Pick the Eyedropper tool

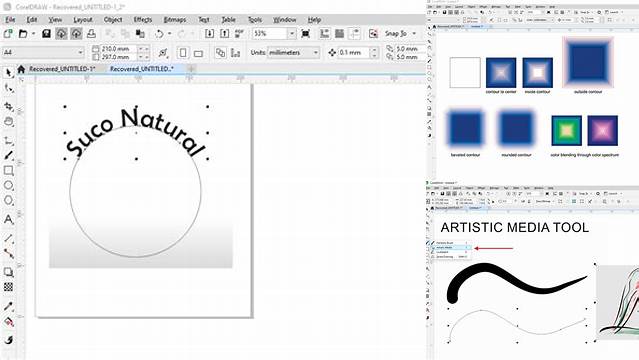pos(8,306)
